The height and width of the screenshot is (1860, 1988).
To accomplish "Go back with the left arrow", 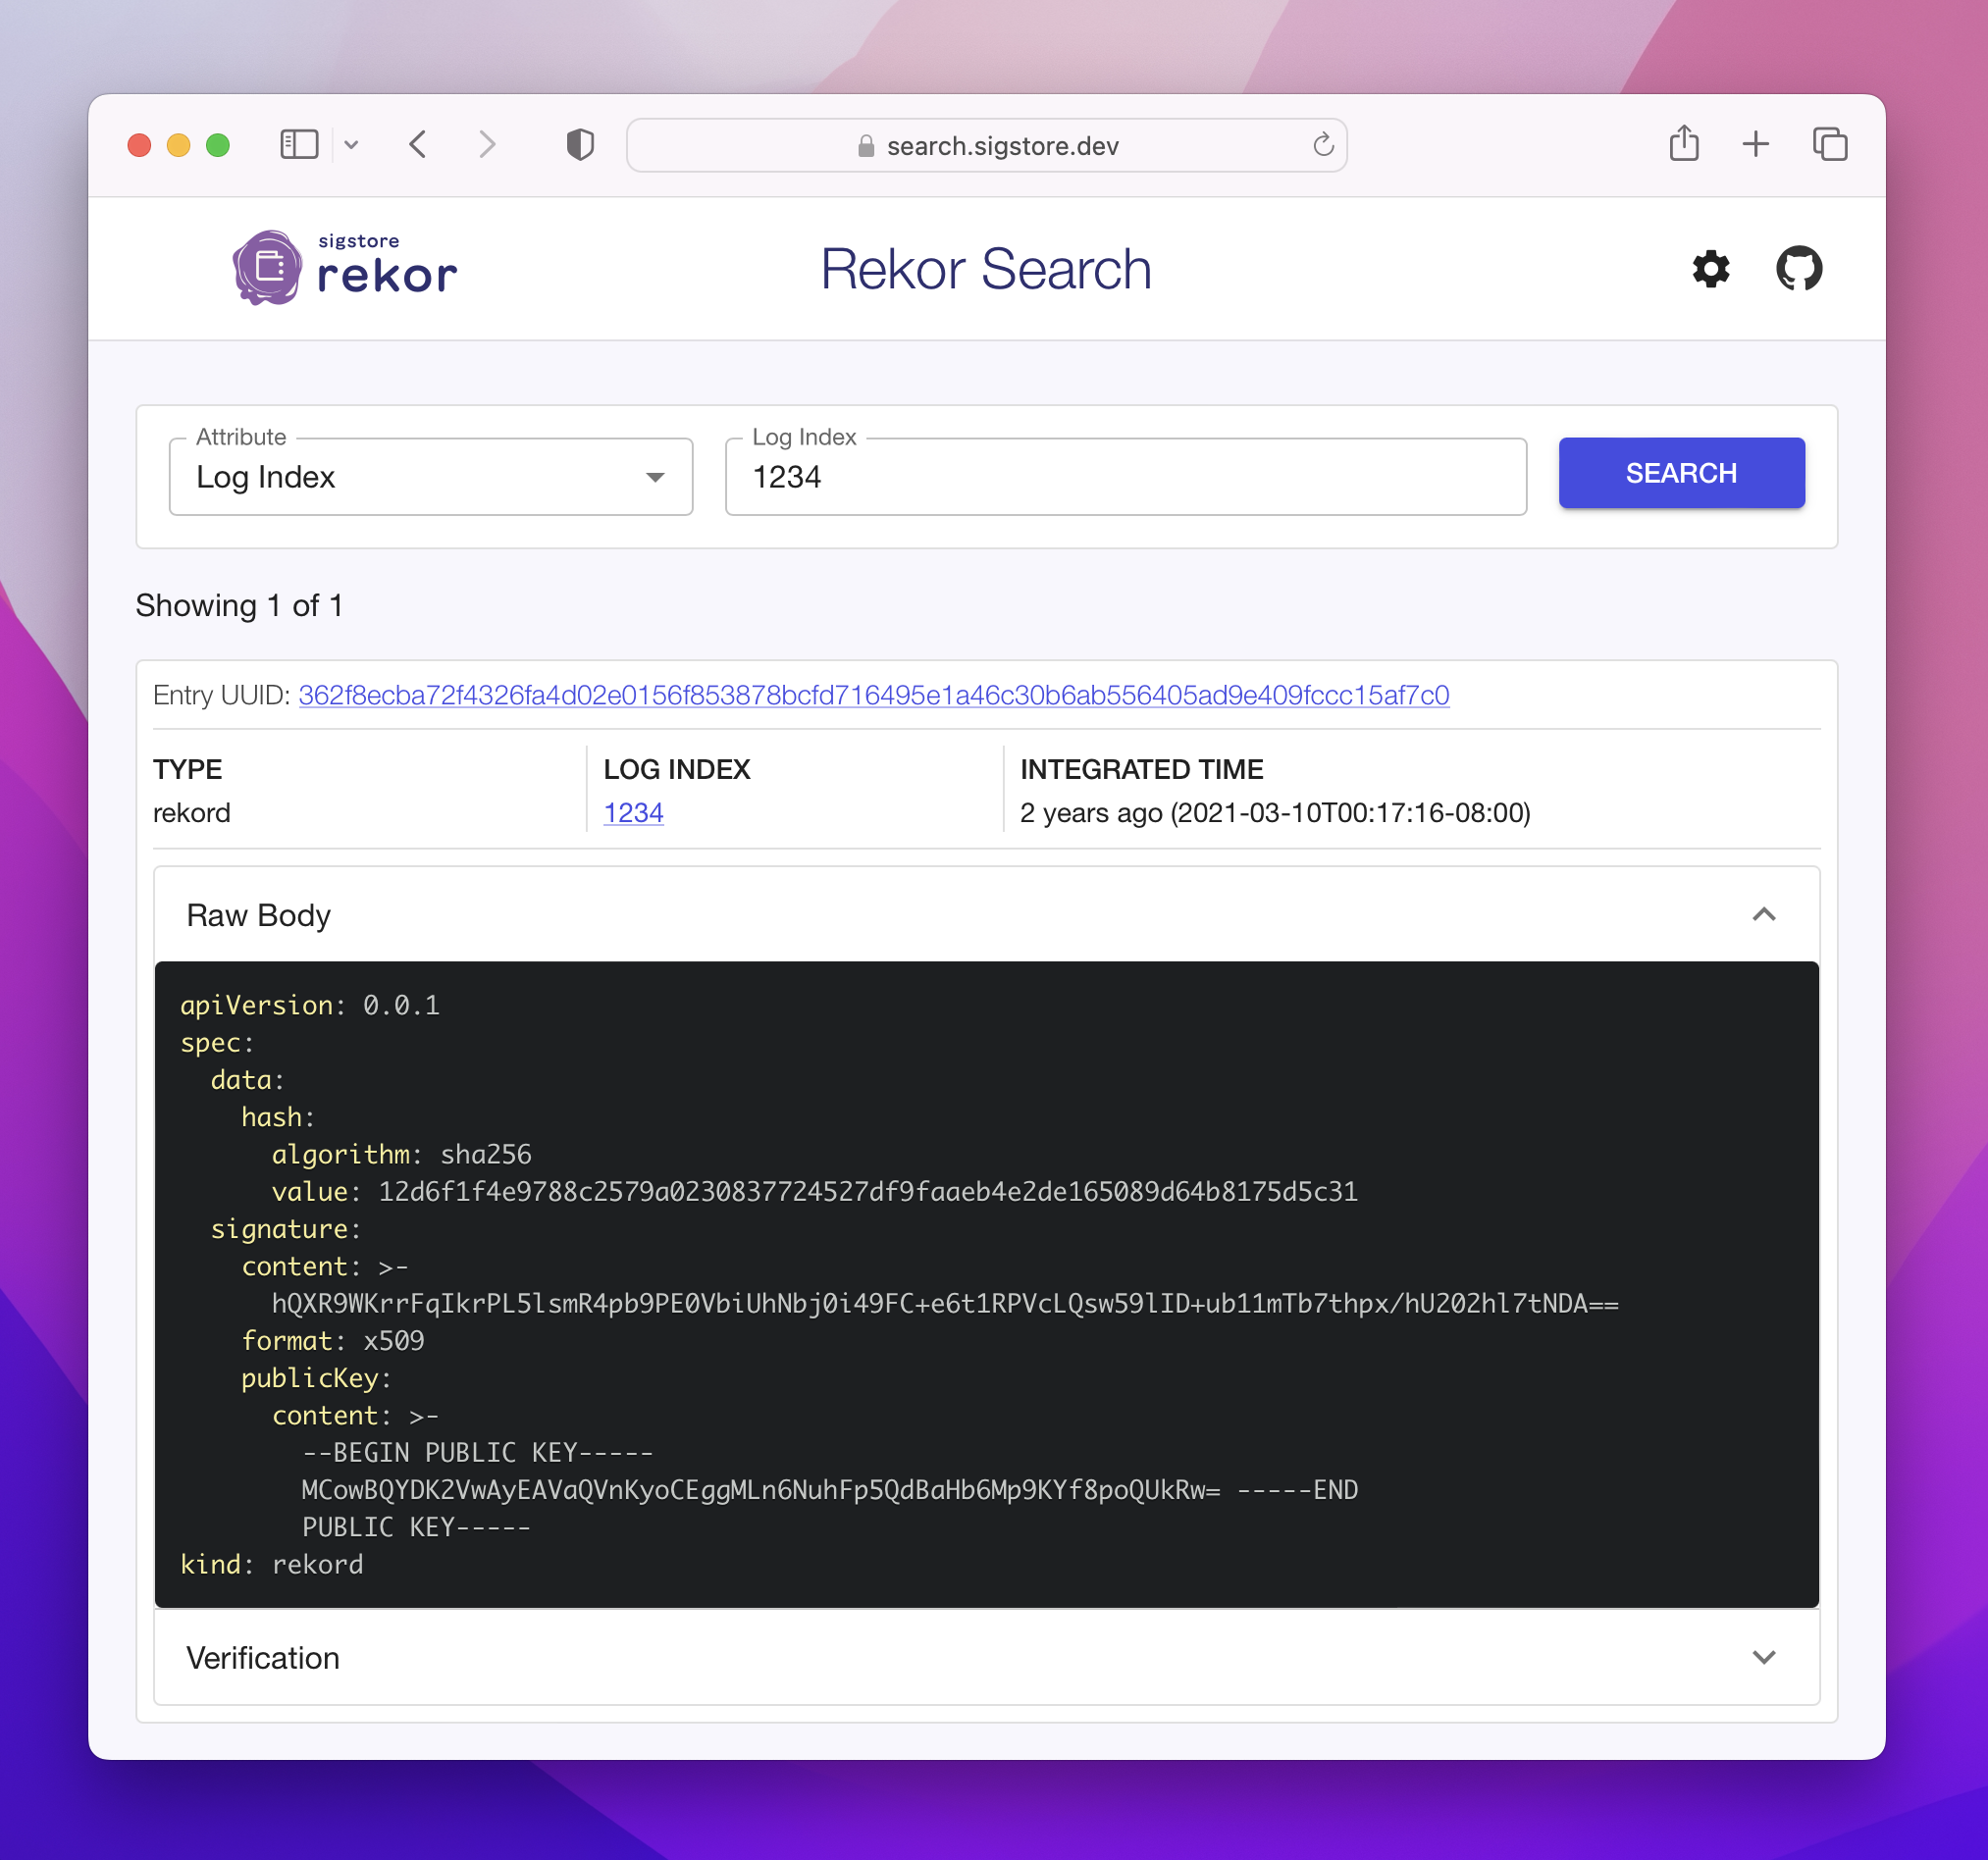I will 418,145.
